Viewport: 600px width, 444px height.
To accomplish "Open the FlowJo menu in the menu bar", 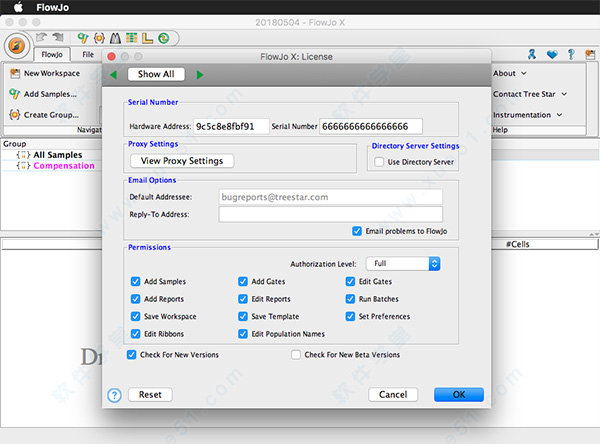I will pyautogui.click(x=53, y=7).
